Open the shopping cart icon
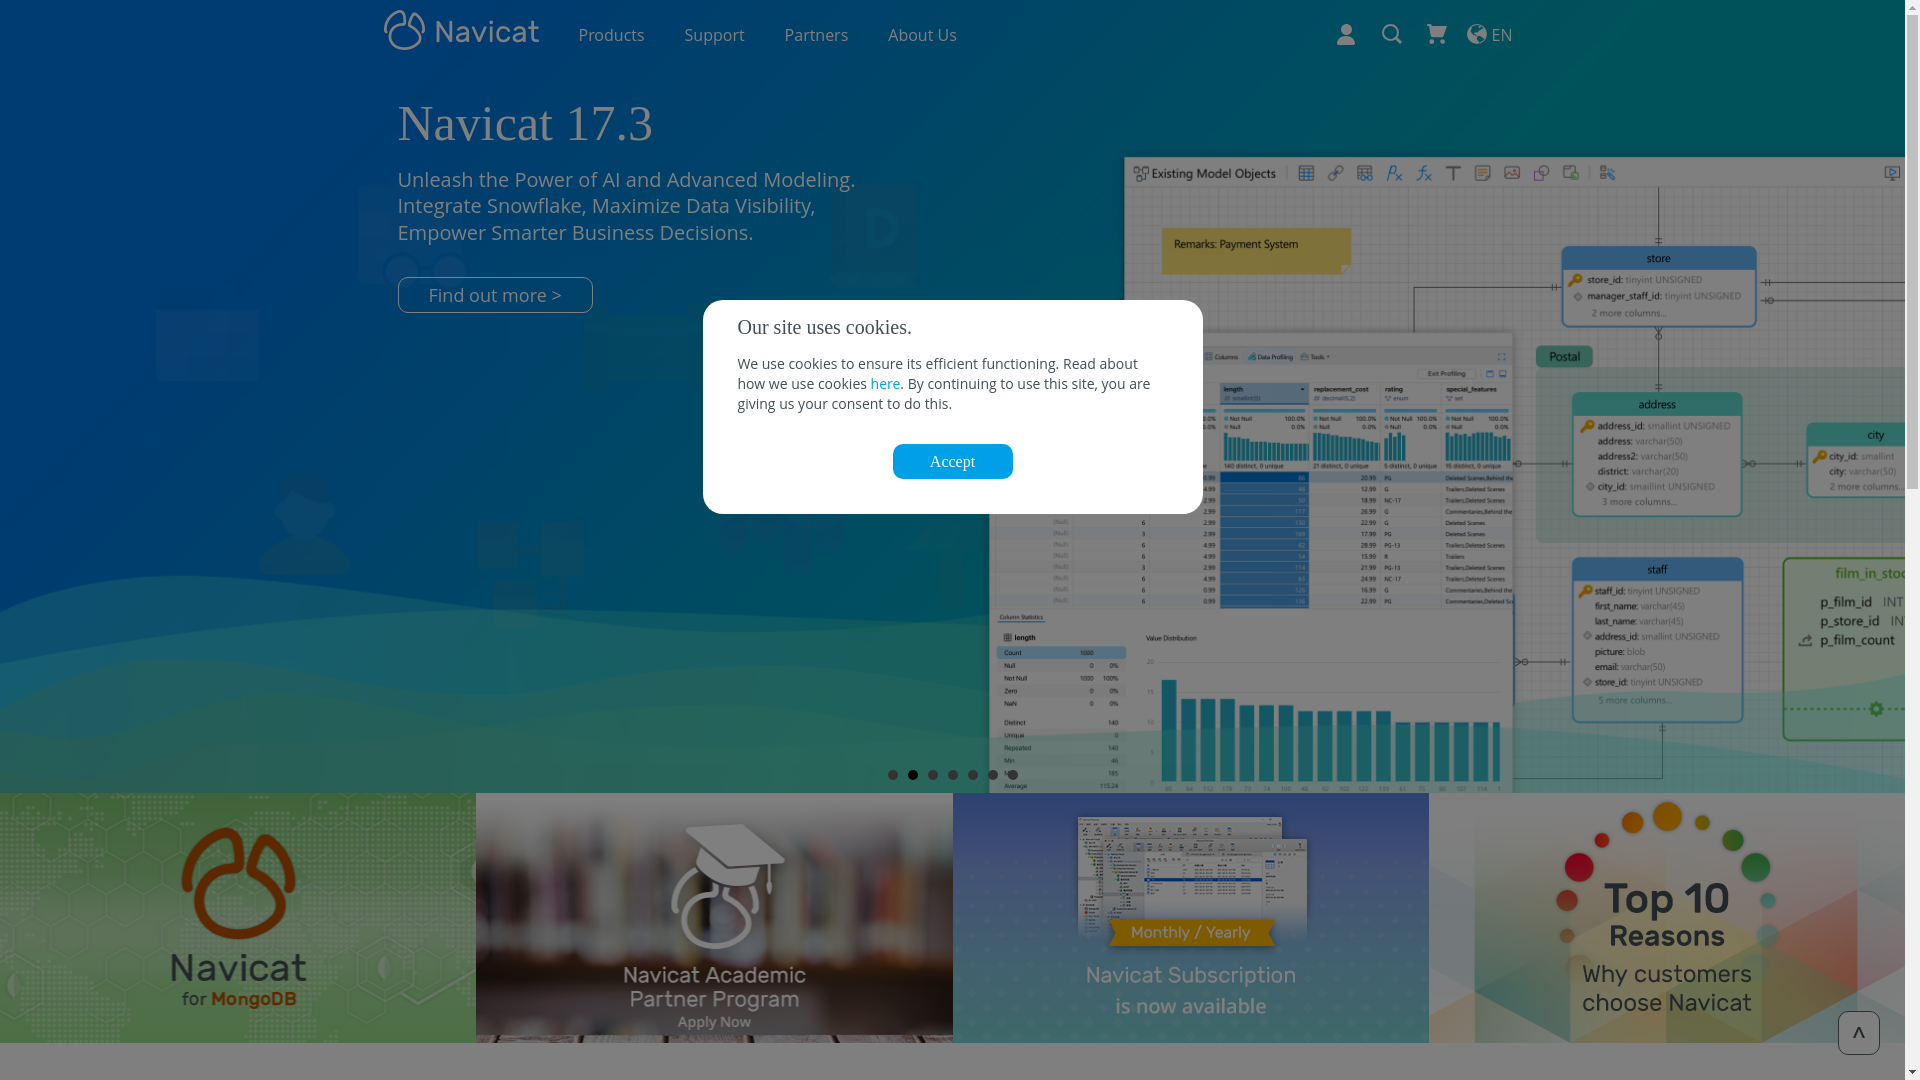 (x=1437, y=35)
